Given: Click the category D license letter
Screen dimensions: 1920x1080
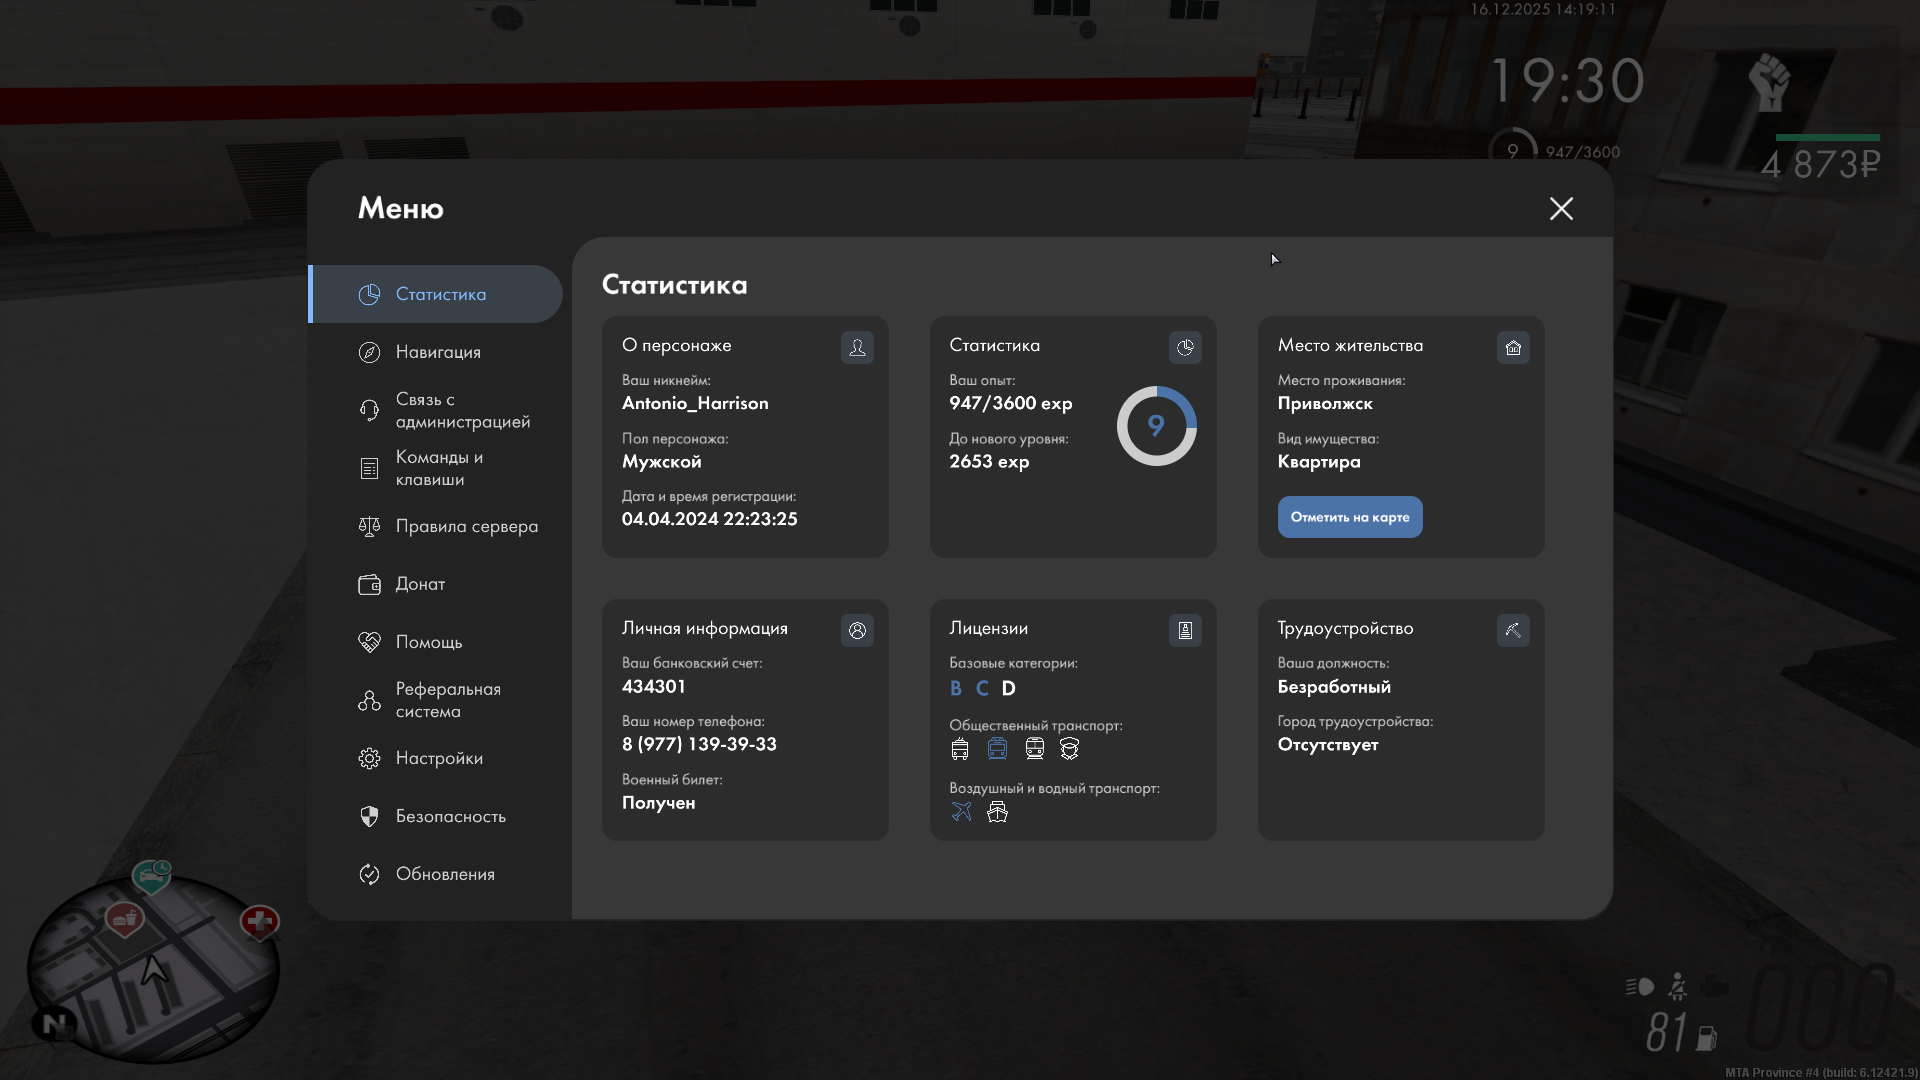Looking at the screenshot, I should tap(1008, 688).
